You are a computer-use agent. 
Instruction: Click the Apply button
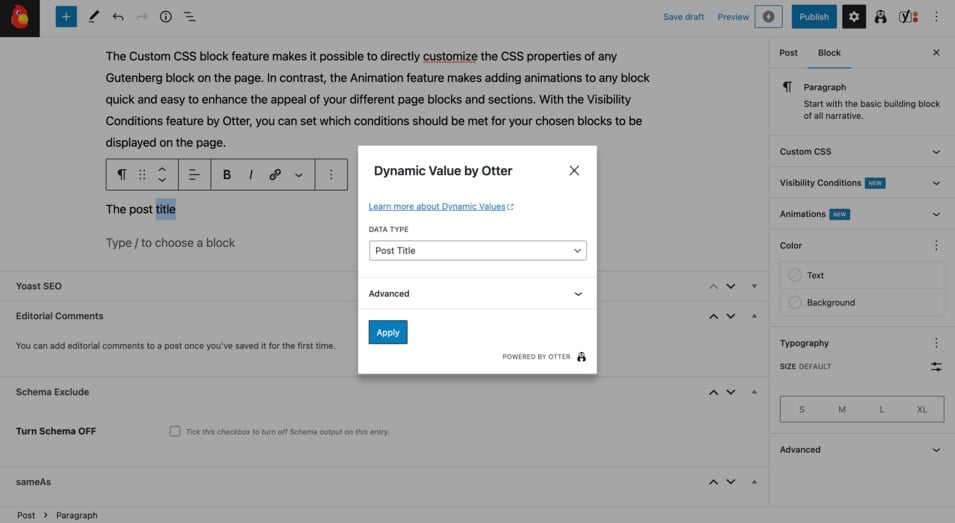tap(388, 332)
